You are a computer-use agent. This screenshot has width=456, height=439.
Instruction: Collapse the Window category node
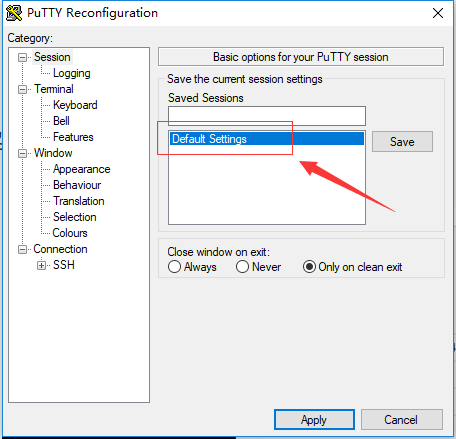(x=22, y=153)
